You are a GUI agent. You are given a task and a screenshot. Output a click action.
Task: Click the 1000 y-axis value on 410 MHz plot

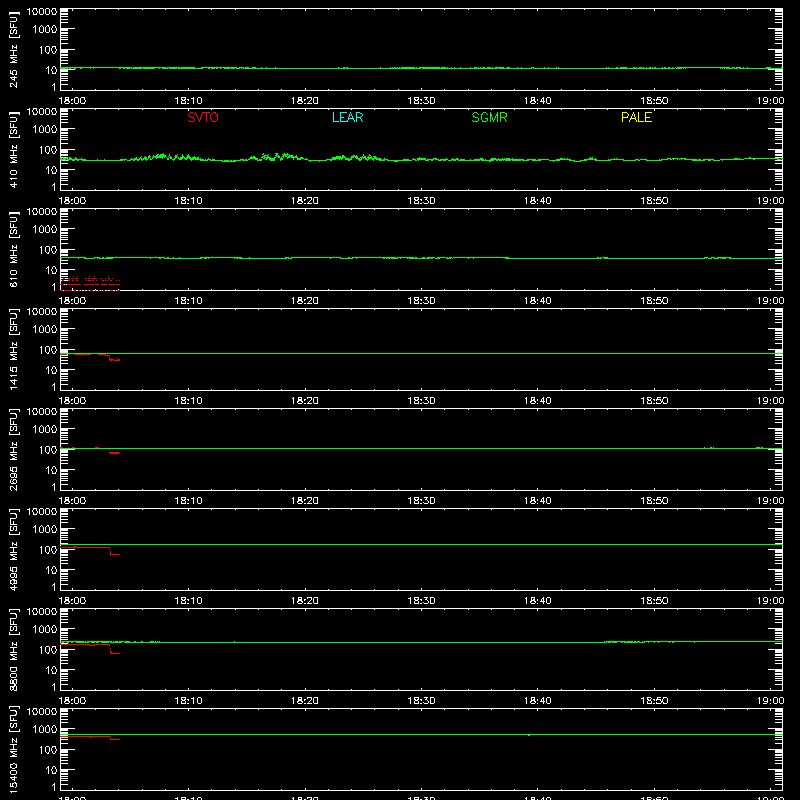[x=45, y=129]
